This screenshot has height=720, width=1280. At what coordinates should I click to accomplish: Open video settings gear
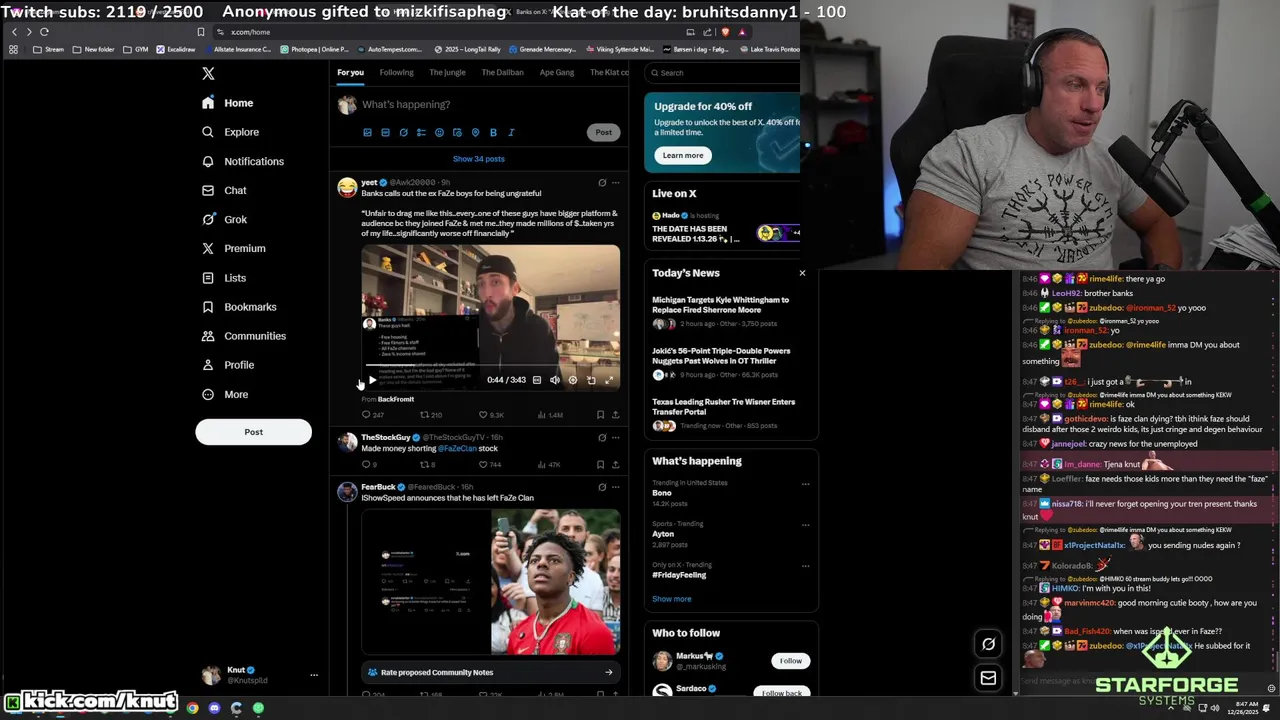tap(573, 380)
